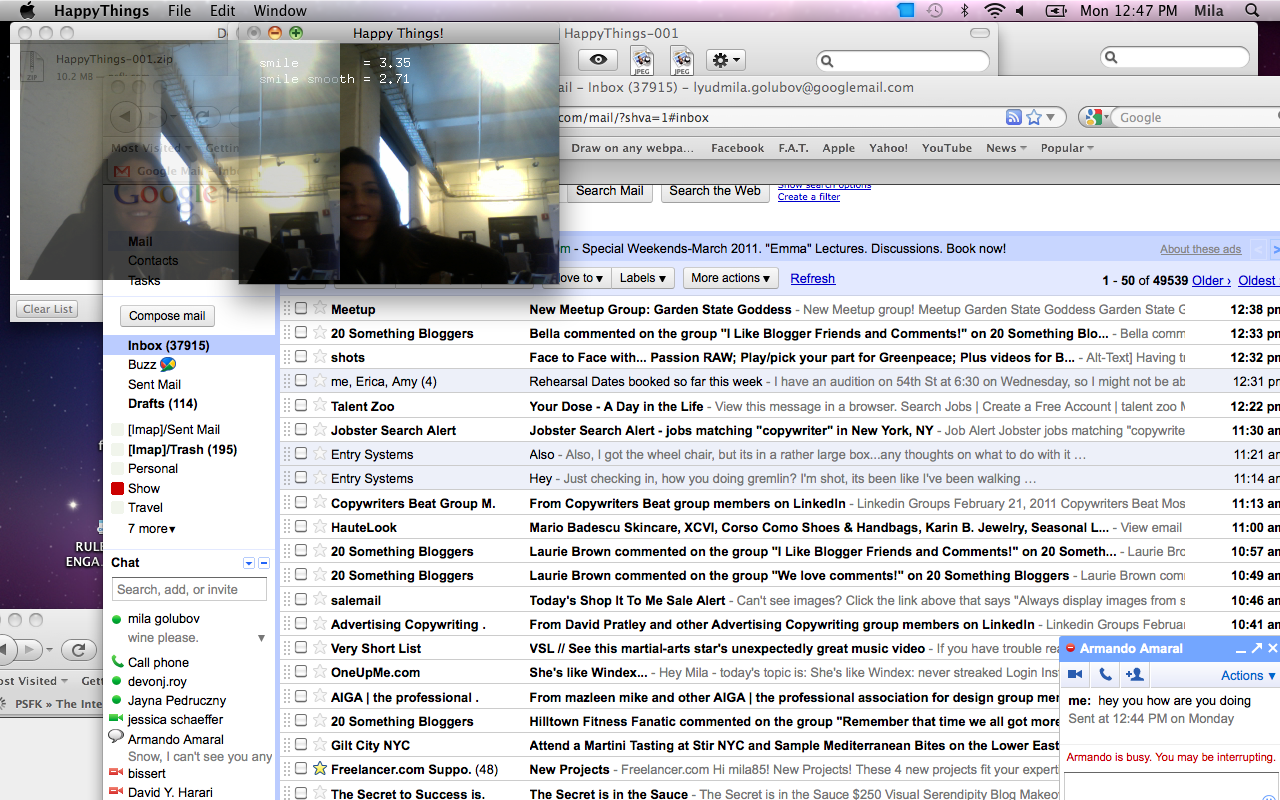Open the Show label with red swatch

[144, 488]
